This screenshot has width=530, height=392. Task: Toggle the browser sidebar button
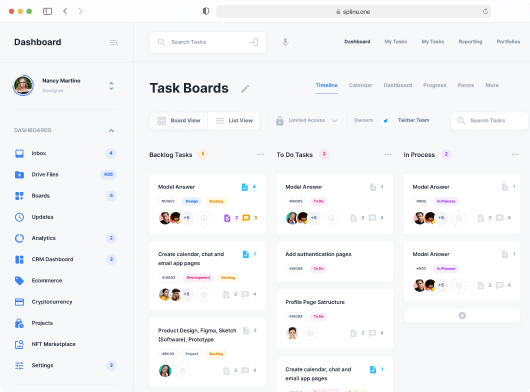click(48, 11)
